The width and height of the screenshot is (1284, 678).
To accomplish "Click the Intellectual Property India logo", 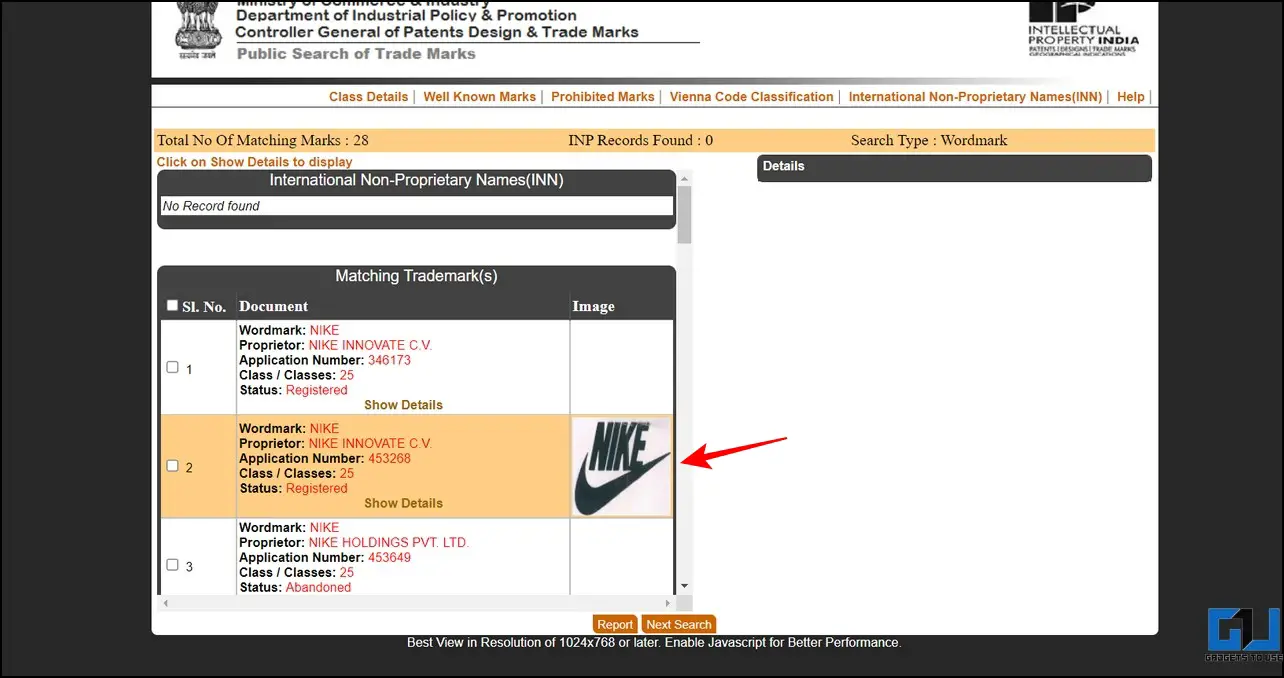I will point(1083,28).
